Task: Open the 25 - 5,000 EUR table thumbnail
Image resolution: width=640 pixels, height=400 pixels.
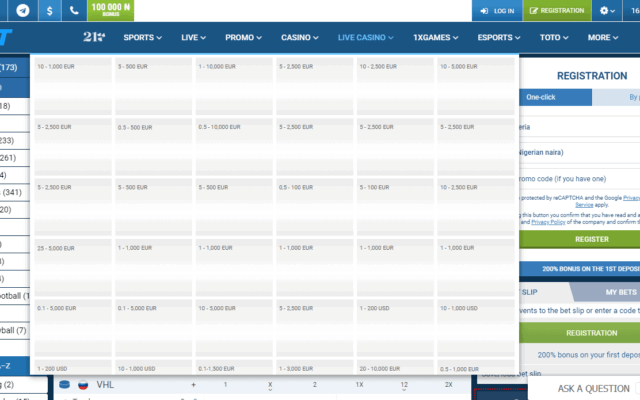Action: pyautogui.click(x=73, y=267)
